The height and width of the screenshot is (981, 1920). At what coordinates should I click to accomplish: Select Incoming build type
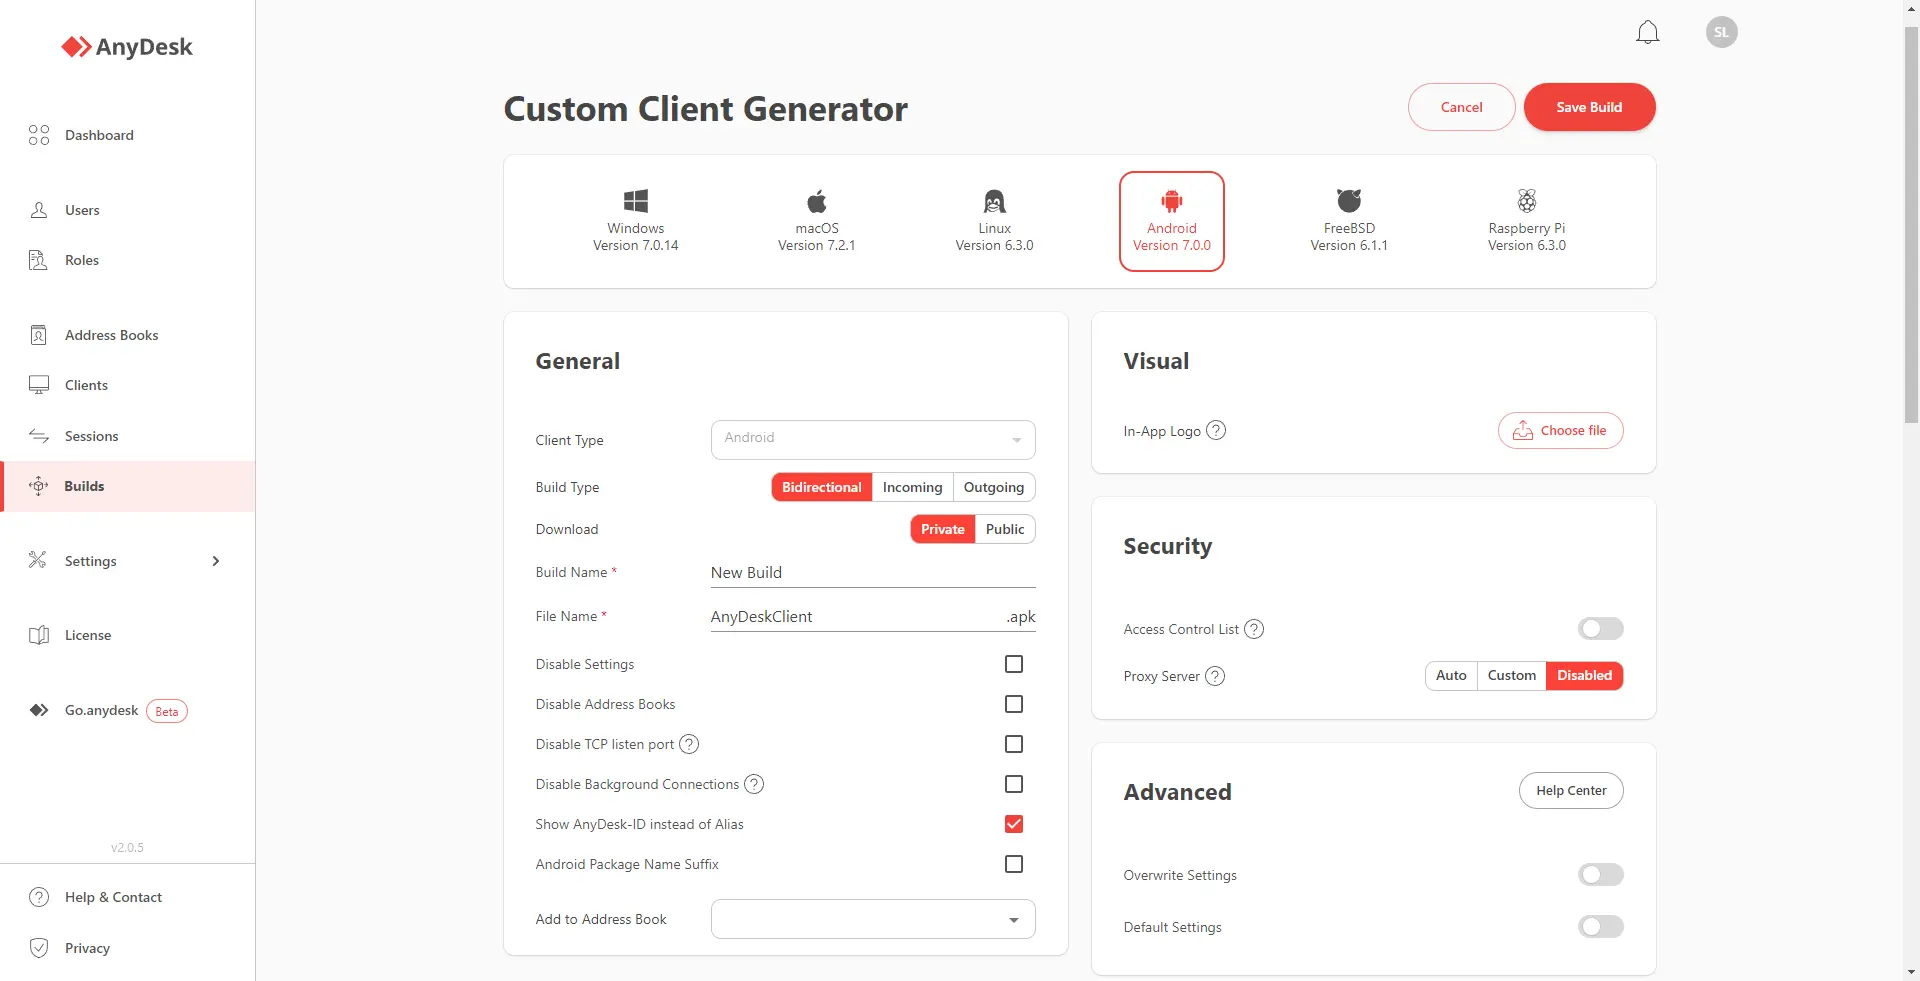[912, 487]
